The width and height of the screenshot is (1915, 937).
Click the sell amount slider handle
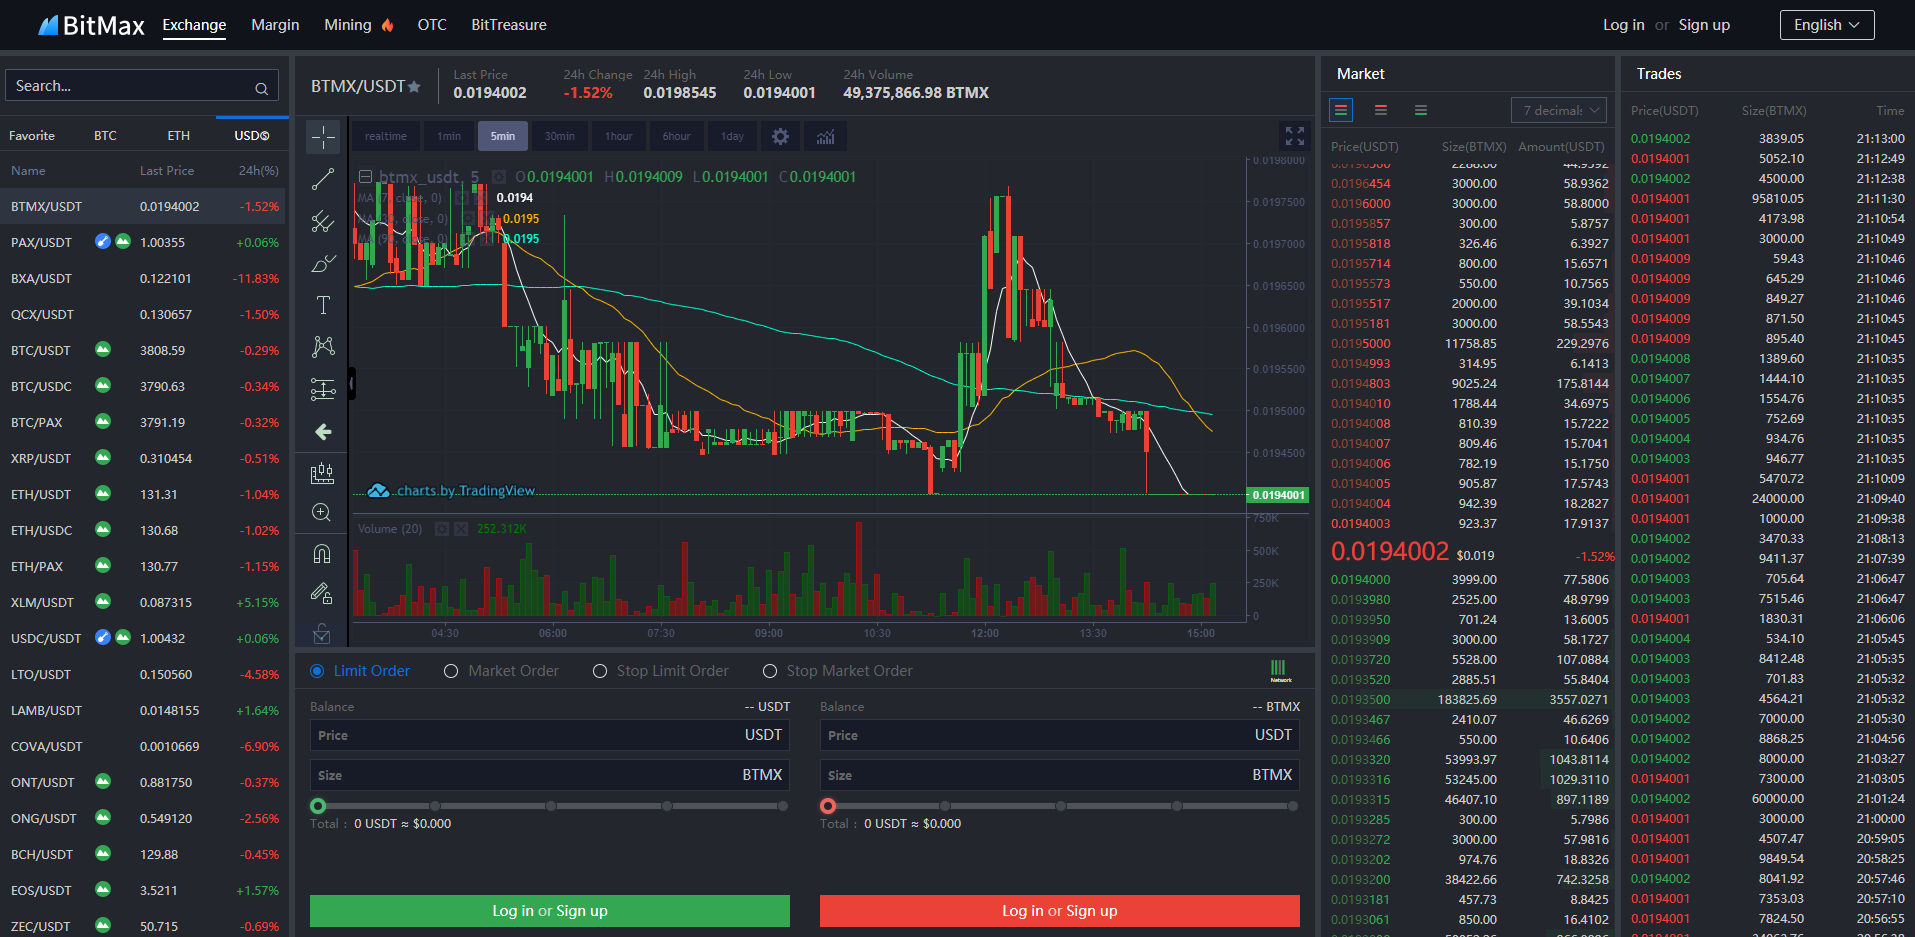tap(828, 806)
